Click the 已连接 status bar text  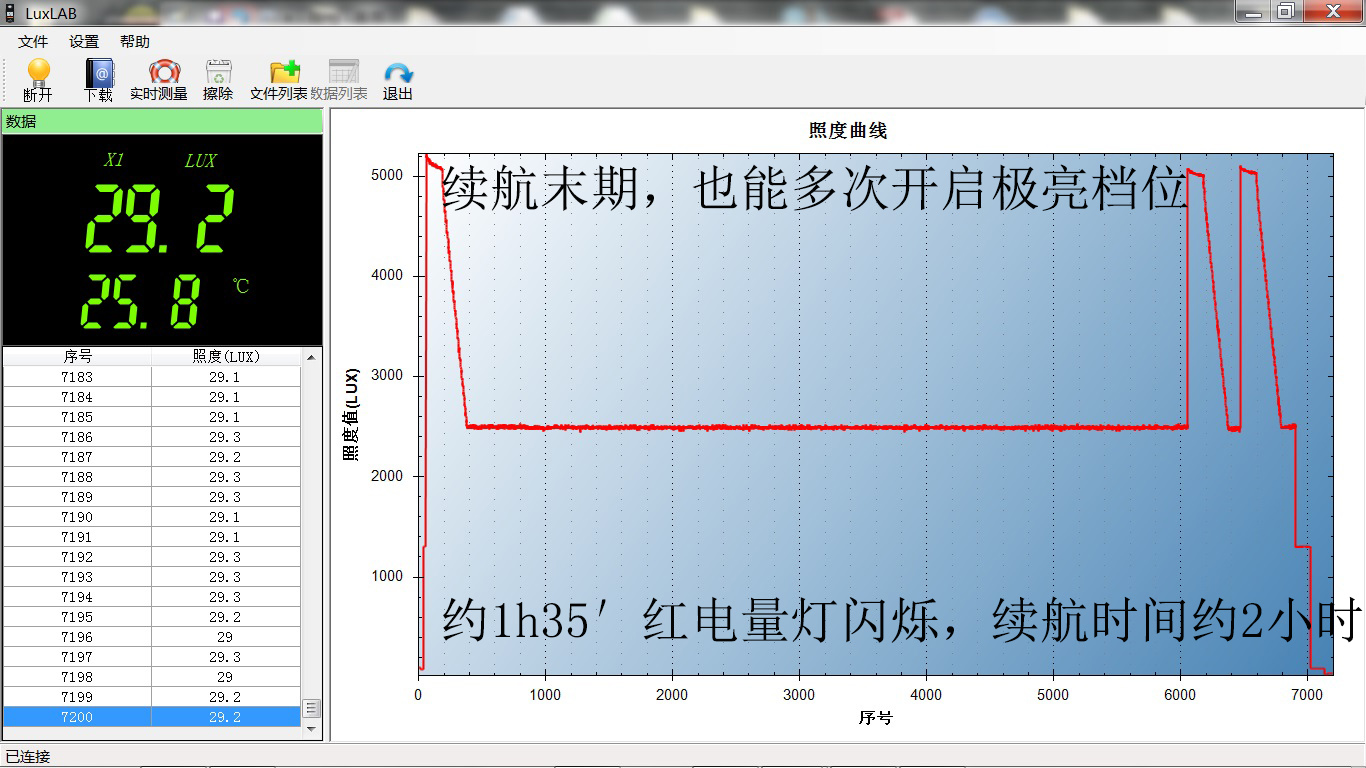pos(28,757)
